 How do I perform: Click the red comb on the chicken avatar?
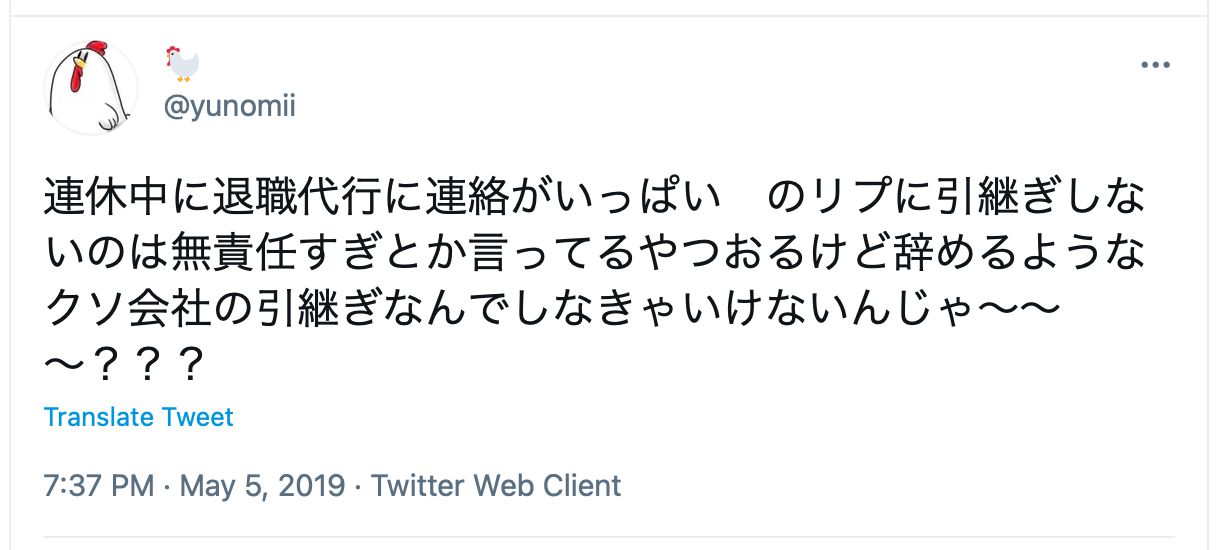pyautogui.click(x=95, y=50)
